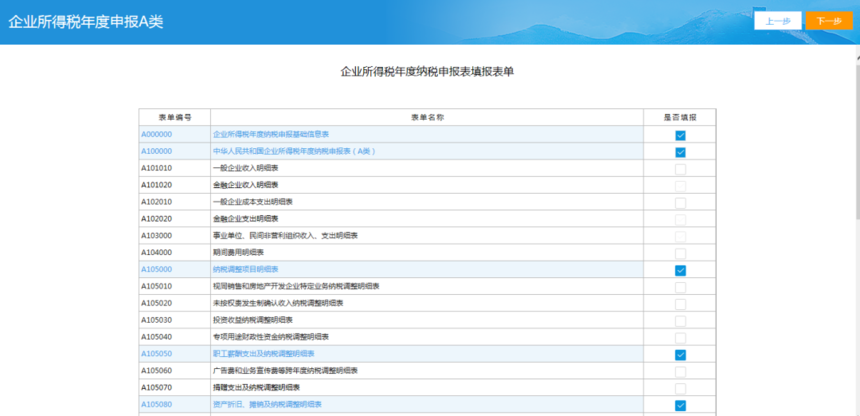Click the A105080 form number link
This screenshot has width=860, height=416.
point(156,404)
